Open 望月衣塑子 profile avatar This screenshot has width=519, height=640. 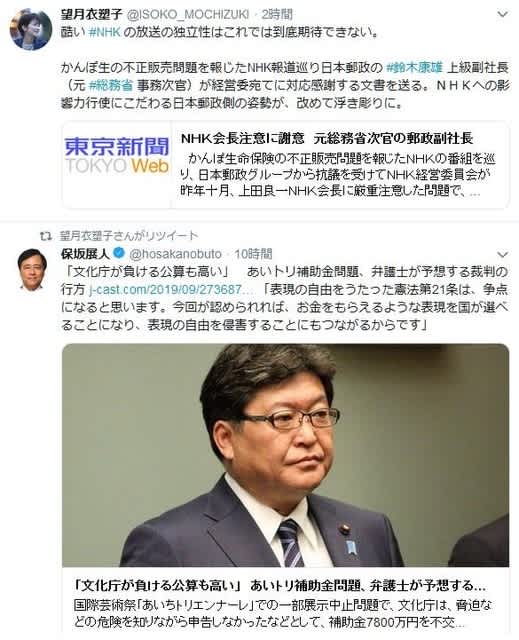[31, 29]
